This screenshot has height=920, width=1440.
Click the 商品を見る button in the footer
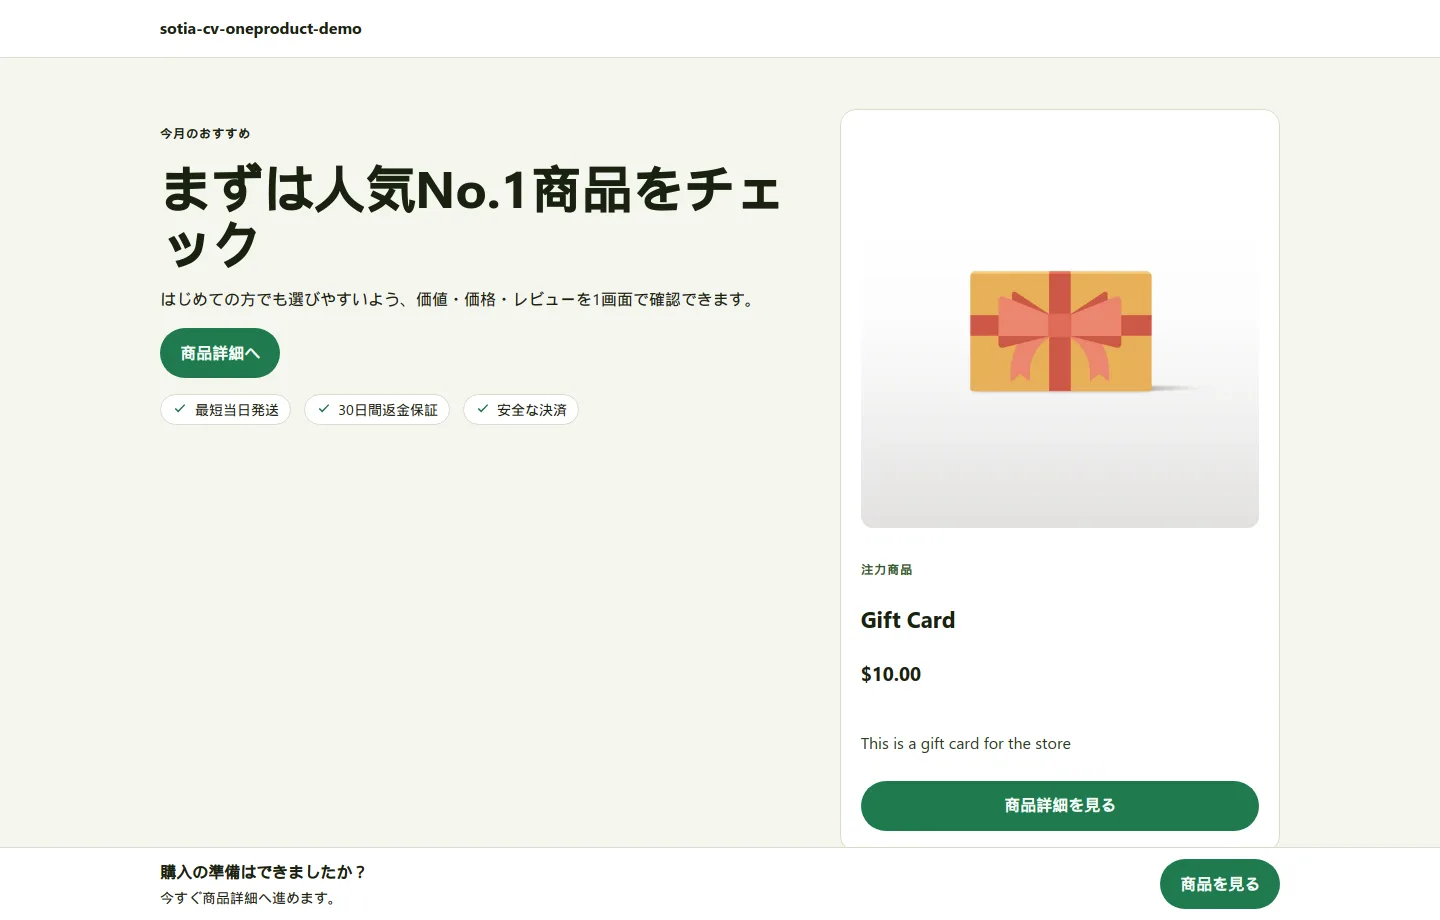pos(1219,883)
